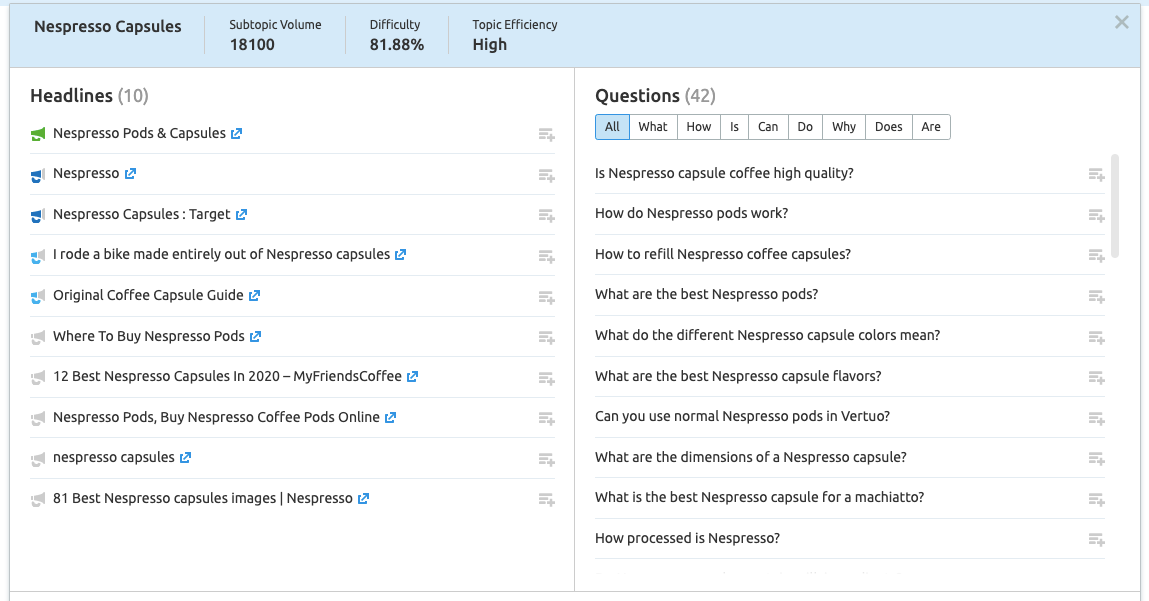
Task: Add 'How do Nespresso pods work?' question to list
Action: pyautogui.click(x=1096, y=215)
